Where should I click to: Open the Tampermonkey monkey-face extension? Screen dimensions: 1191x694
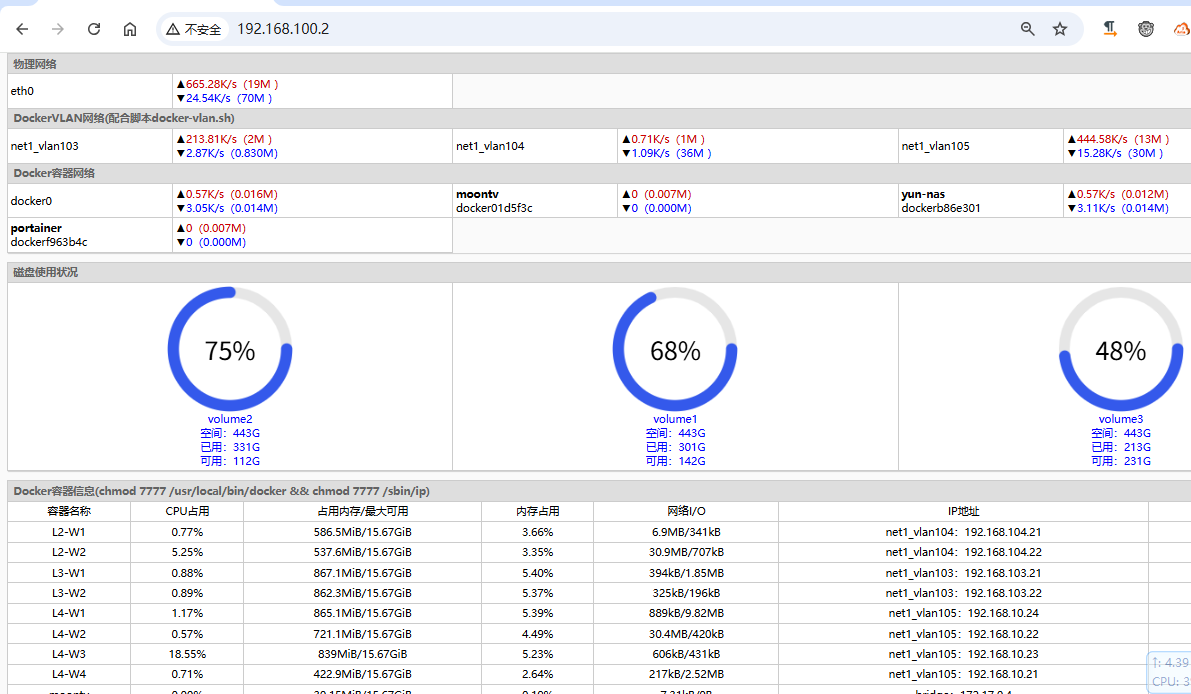click(x=1146, y=29)
